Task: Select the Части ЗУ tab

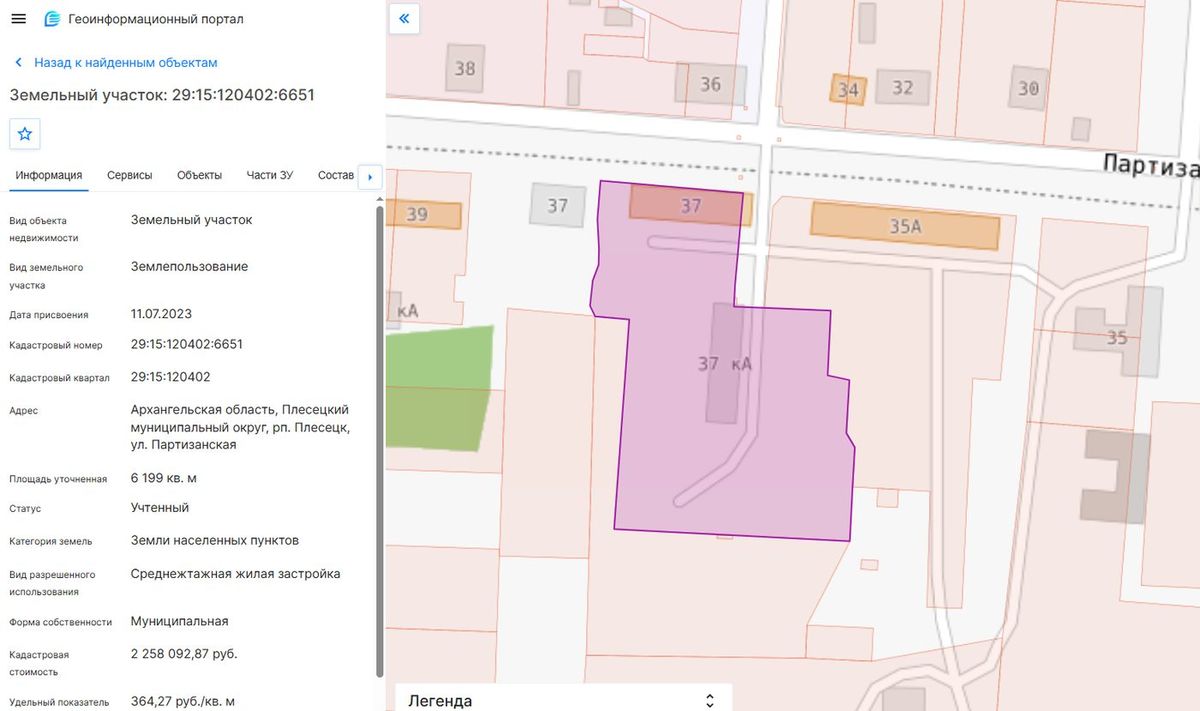Action: (270, 175)
